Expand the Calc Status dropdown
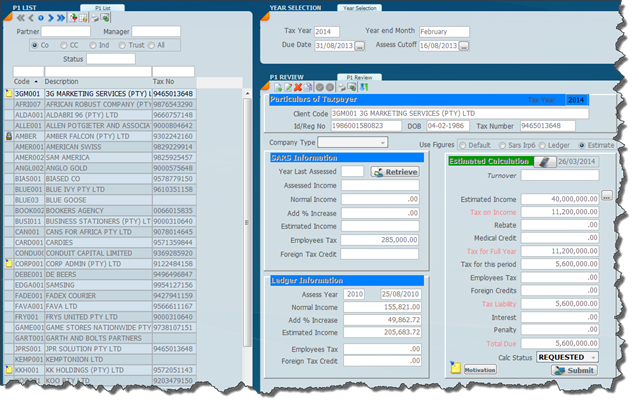The width and height of the screenshot is (639, 405). click(593, 356)
